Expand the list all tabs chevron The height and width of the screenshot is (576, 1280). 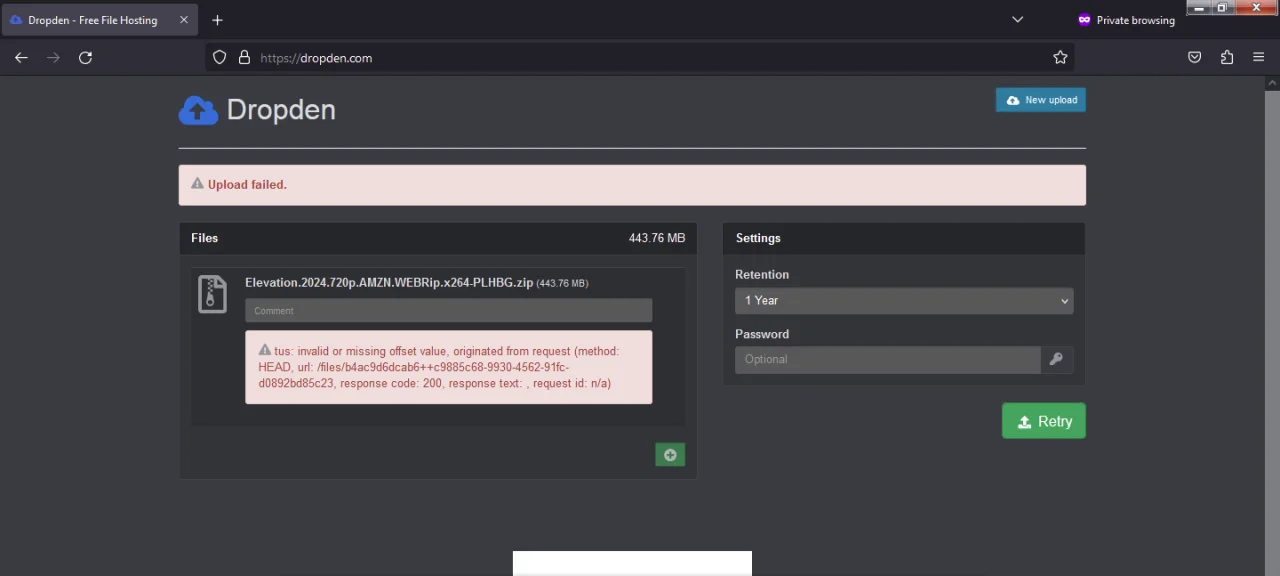pos(1017,20)
